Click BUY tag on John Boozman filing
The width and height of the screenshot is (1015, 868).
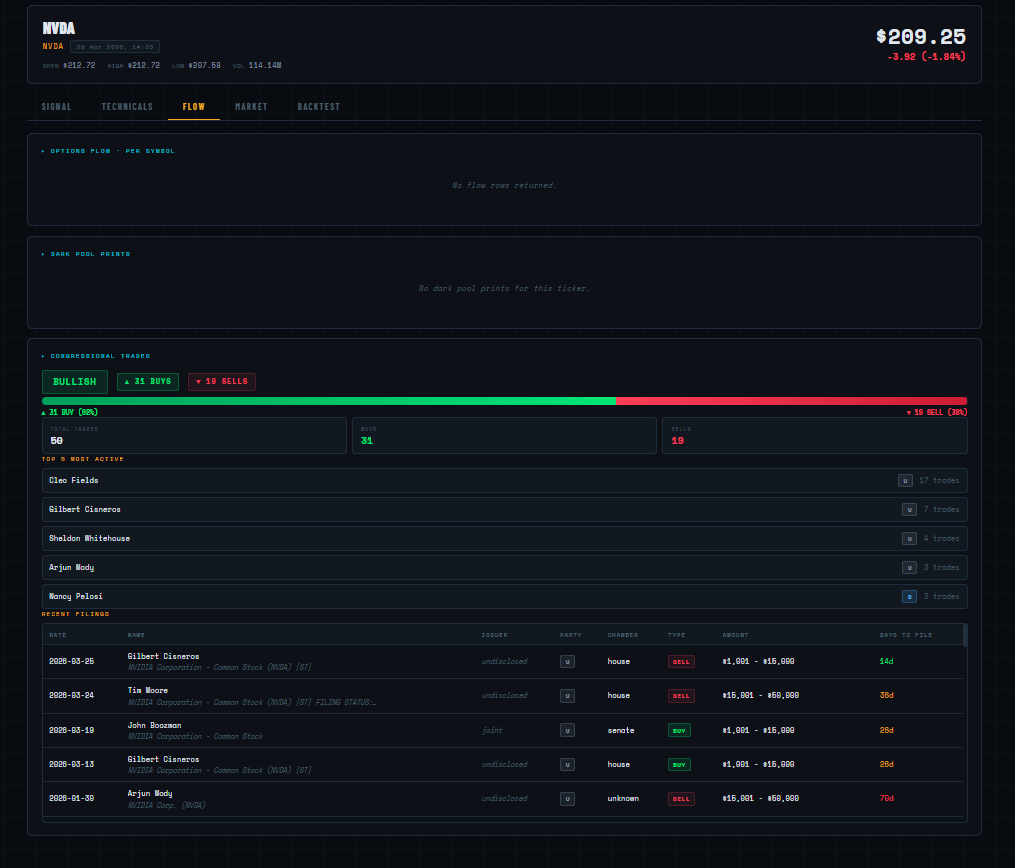[x=679, y=730]
